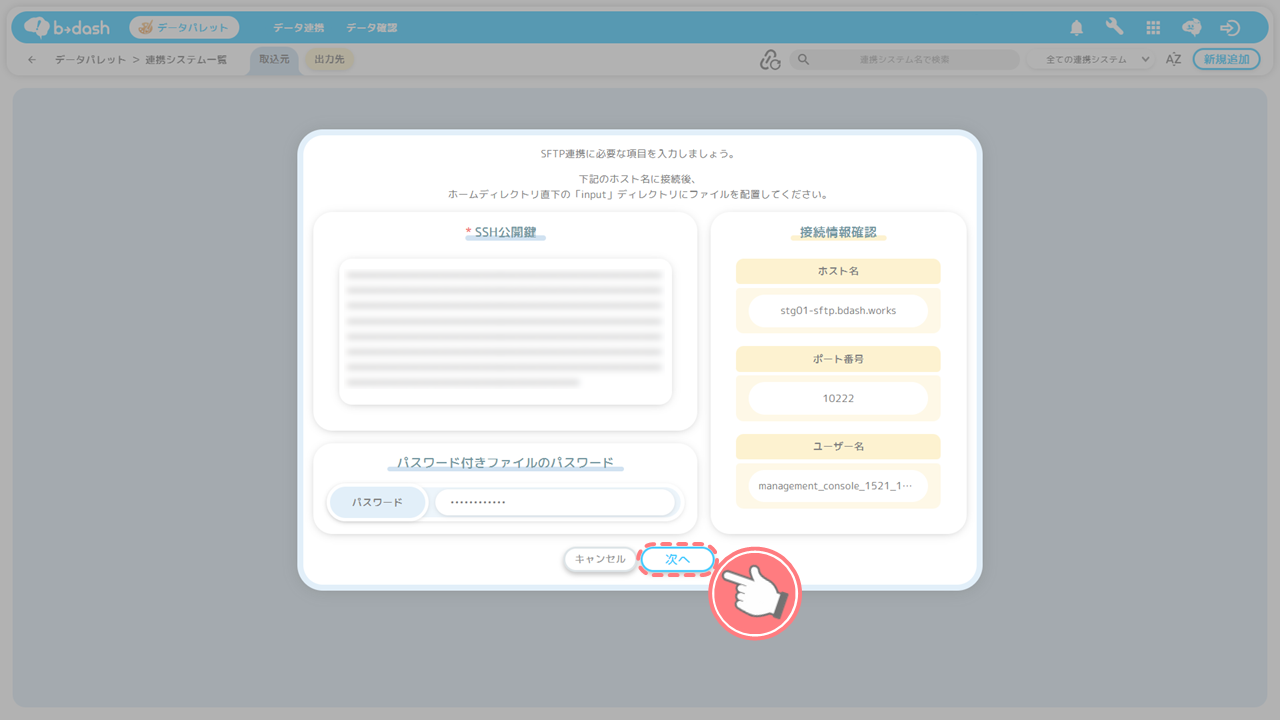Open the データパレット menu
Image resolution: width=1280 pixels, height=720 pixels.
[x=184, y=28]
